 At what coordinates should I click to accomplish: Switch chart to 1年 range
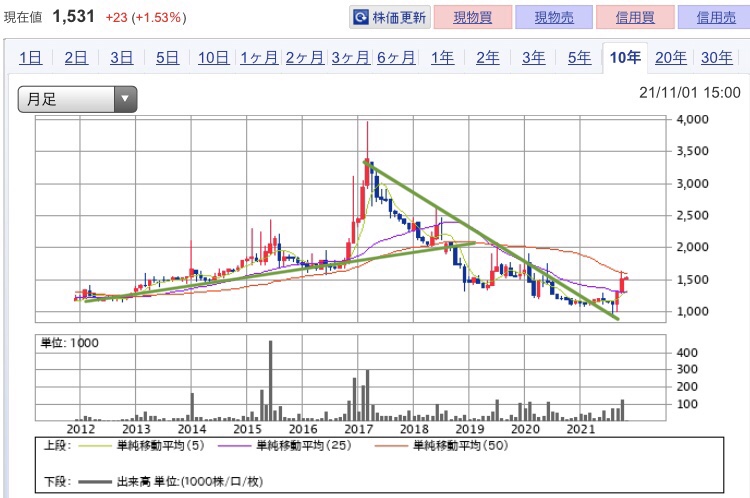coord(442,58)
